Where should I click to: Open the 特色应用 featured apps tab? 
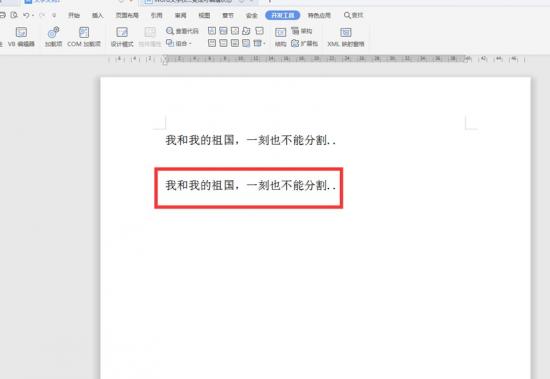point(319,15)
